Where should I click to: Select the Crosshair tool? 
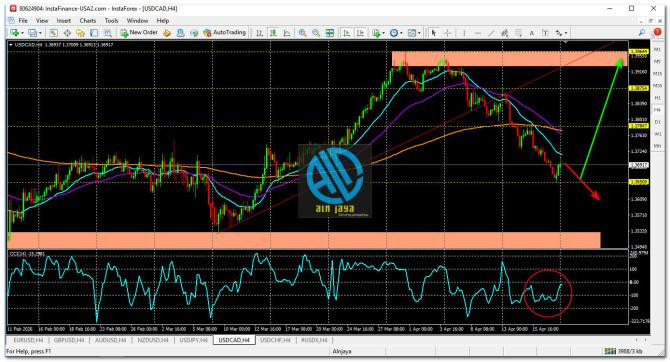(447, 33)
